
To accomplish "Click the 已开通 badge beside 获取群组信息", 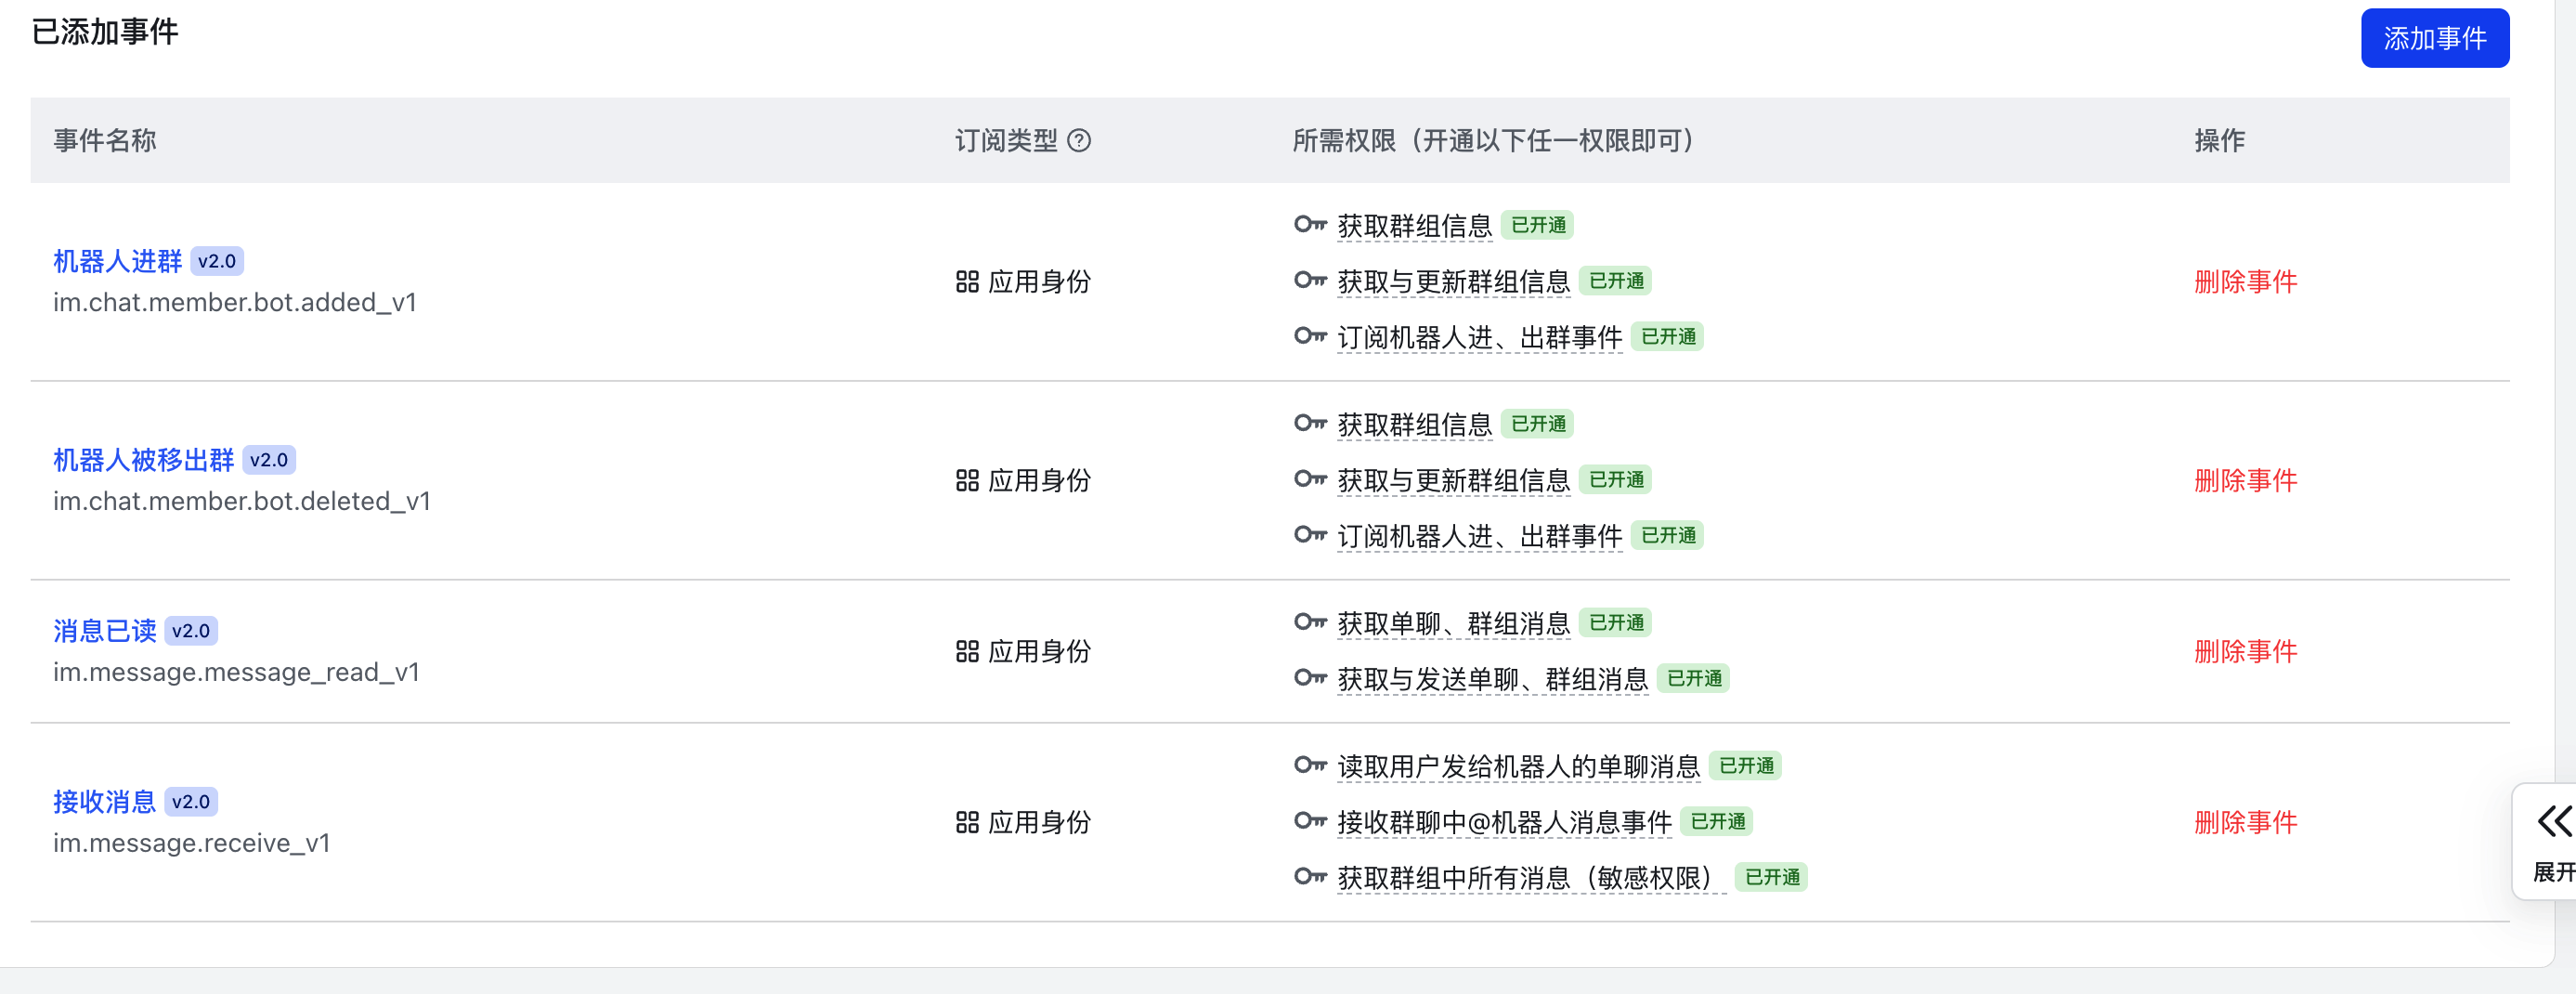I will (x=1537, y=226).
